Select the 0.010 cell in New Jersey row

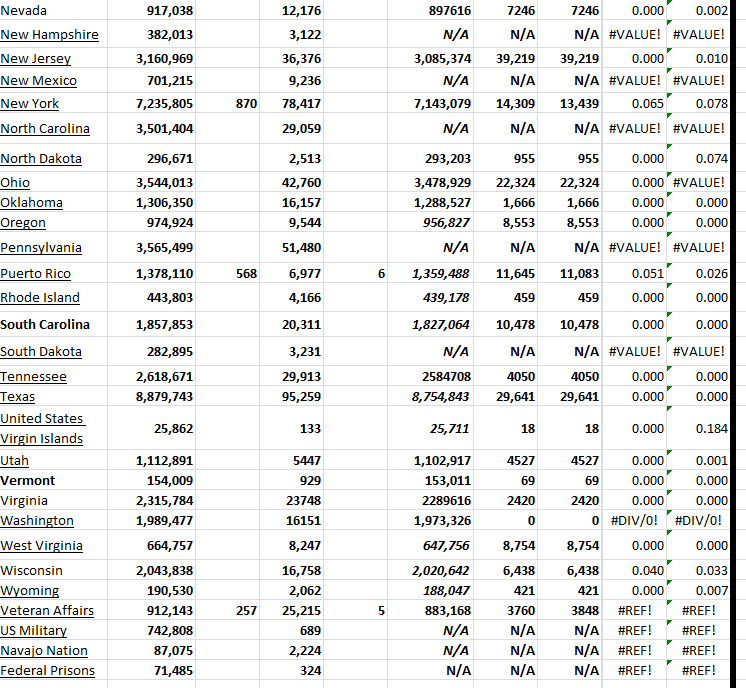point(698,59)
